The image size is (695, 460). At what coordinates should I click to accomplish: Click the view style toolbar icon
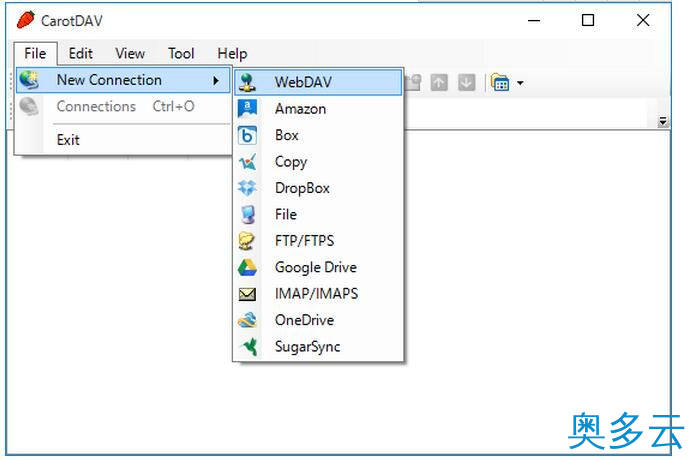tap(500, 82)
